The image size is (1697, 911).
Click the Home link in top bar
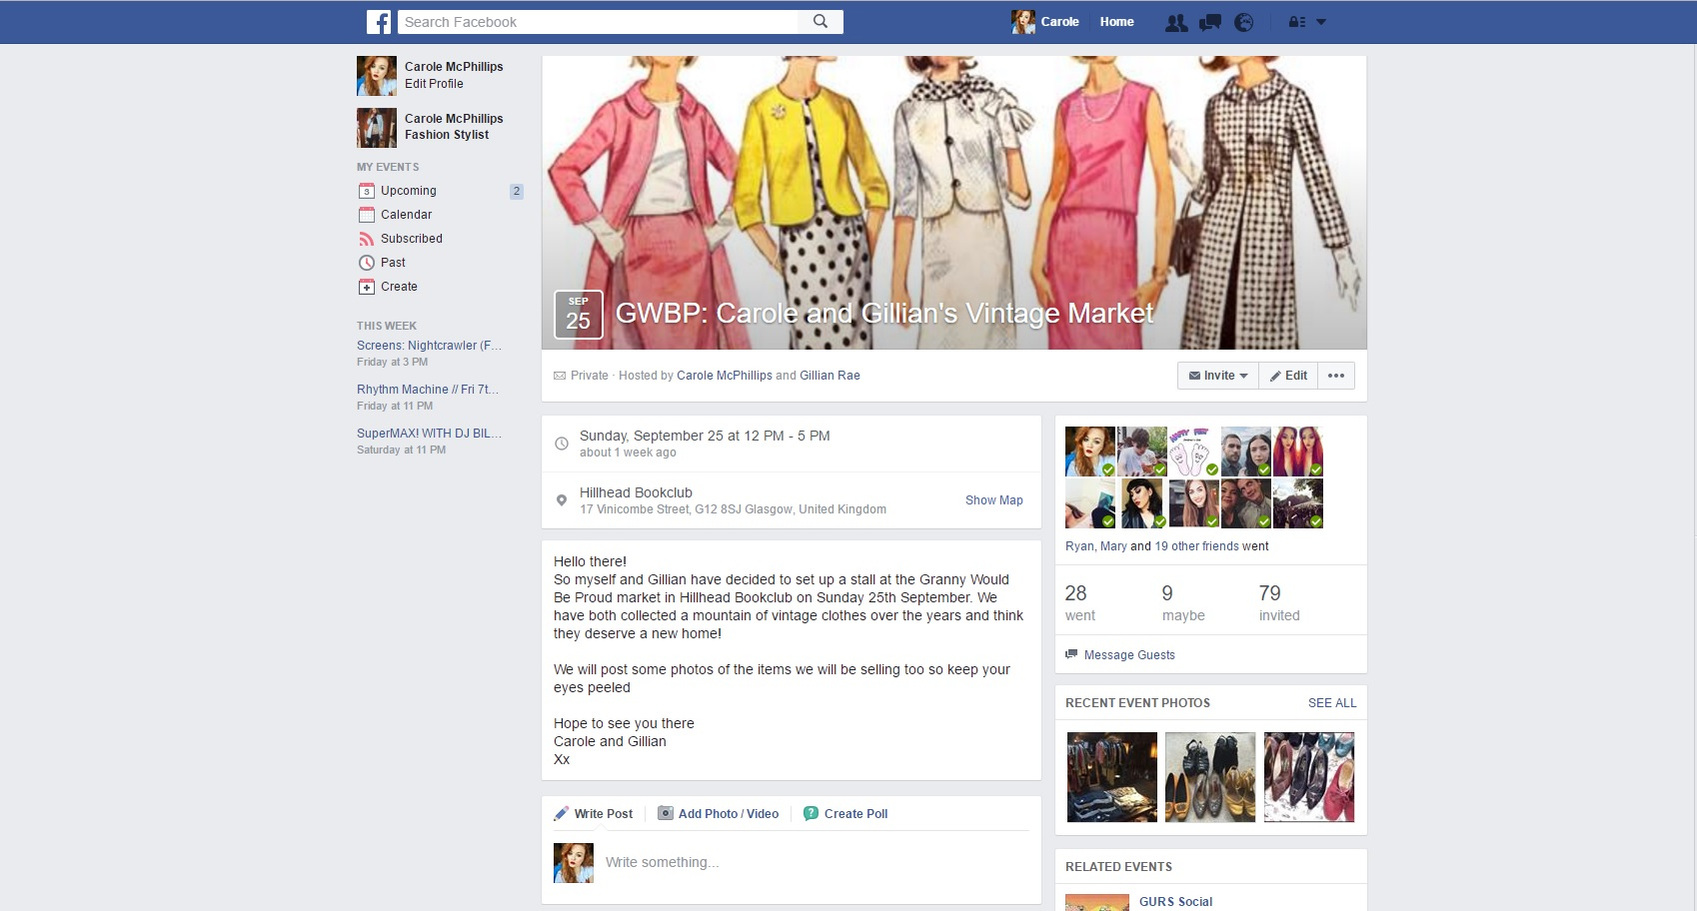coord(1117,22)
